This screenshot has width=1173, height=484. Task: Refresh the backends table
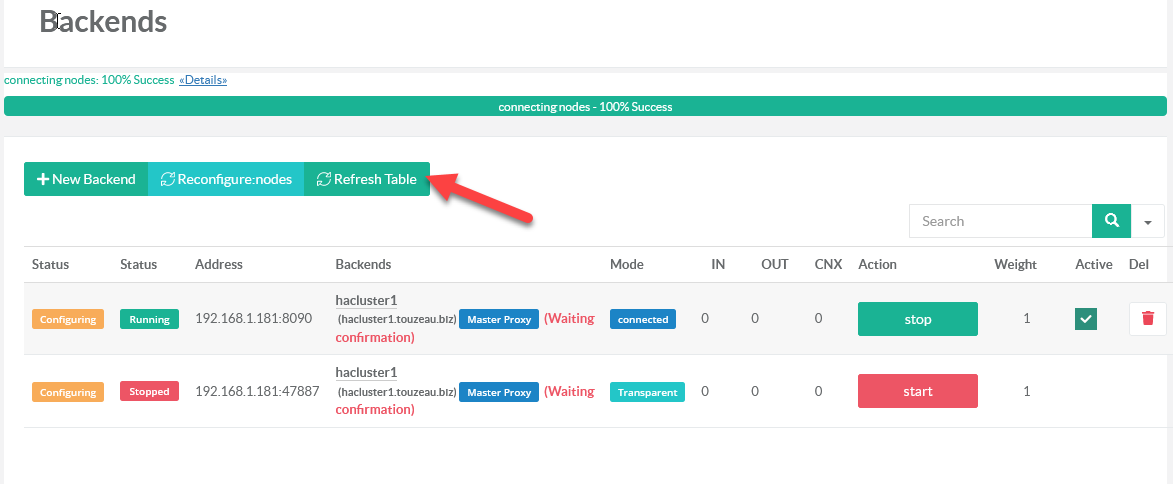tap(366, 179)
